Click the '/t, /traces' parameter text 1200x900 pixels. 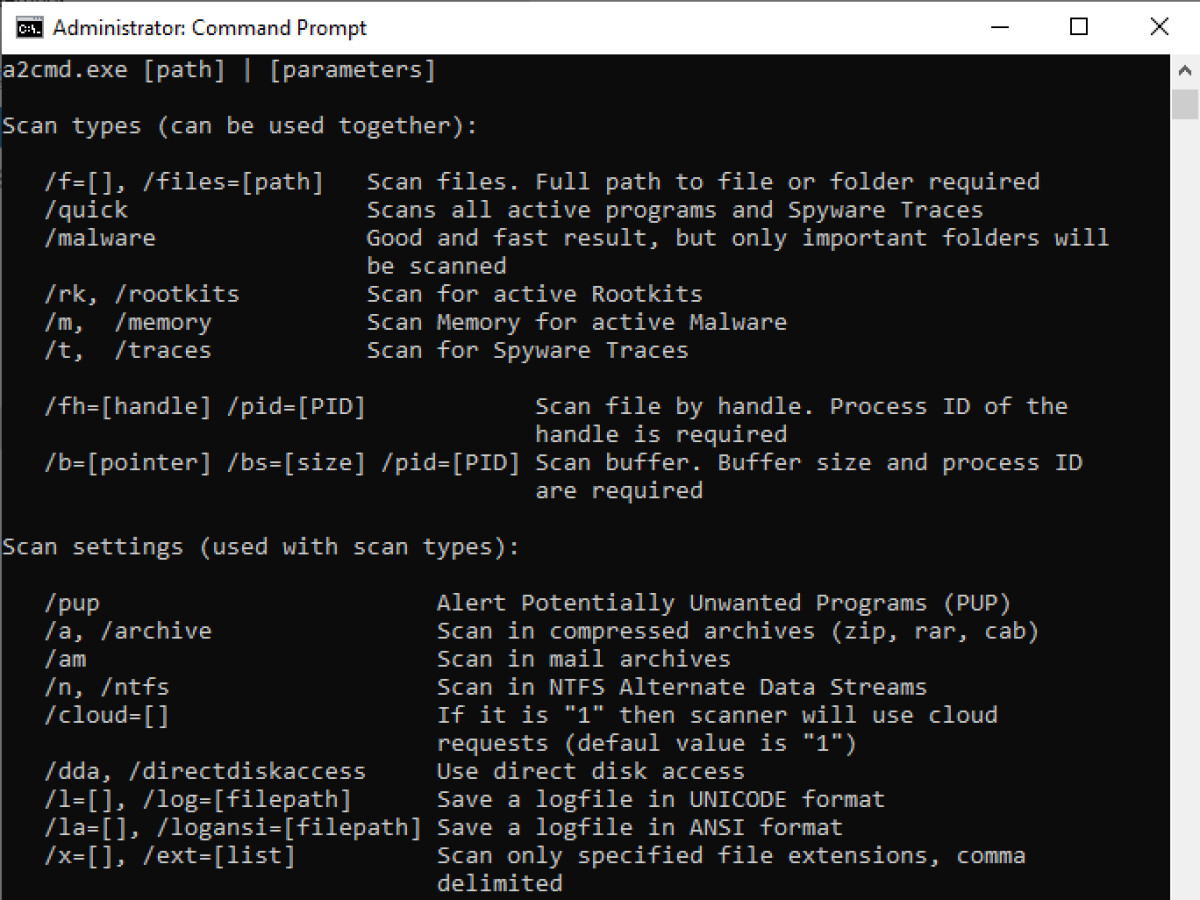click(x=128, y=350)
